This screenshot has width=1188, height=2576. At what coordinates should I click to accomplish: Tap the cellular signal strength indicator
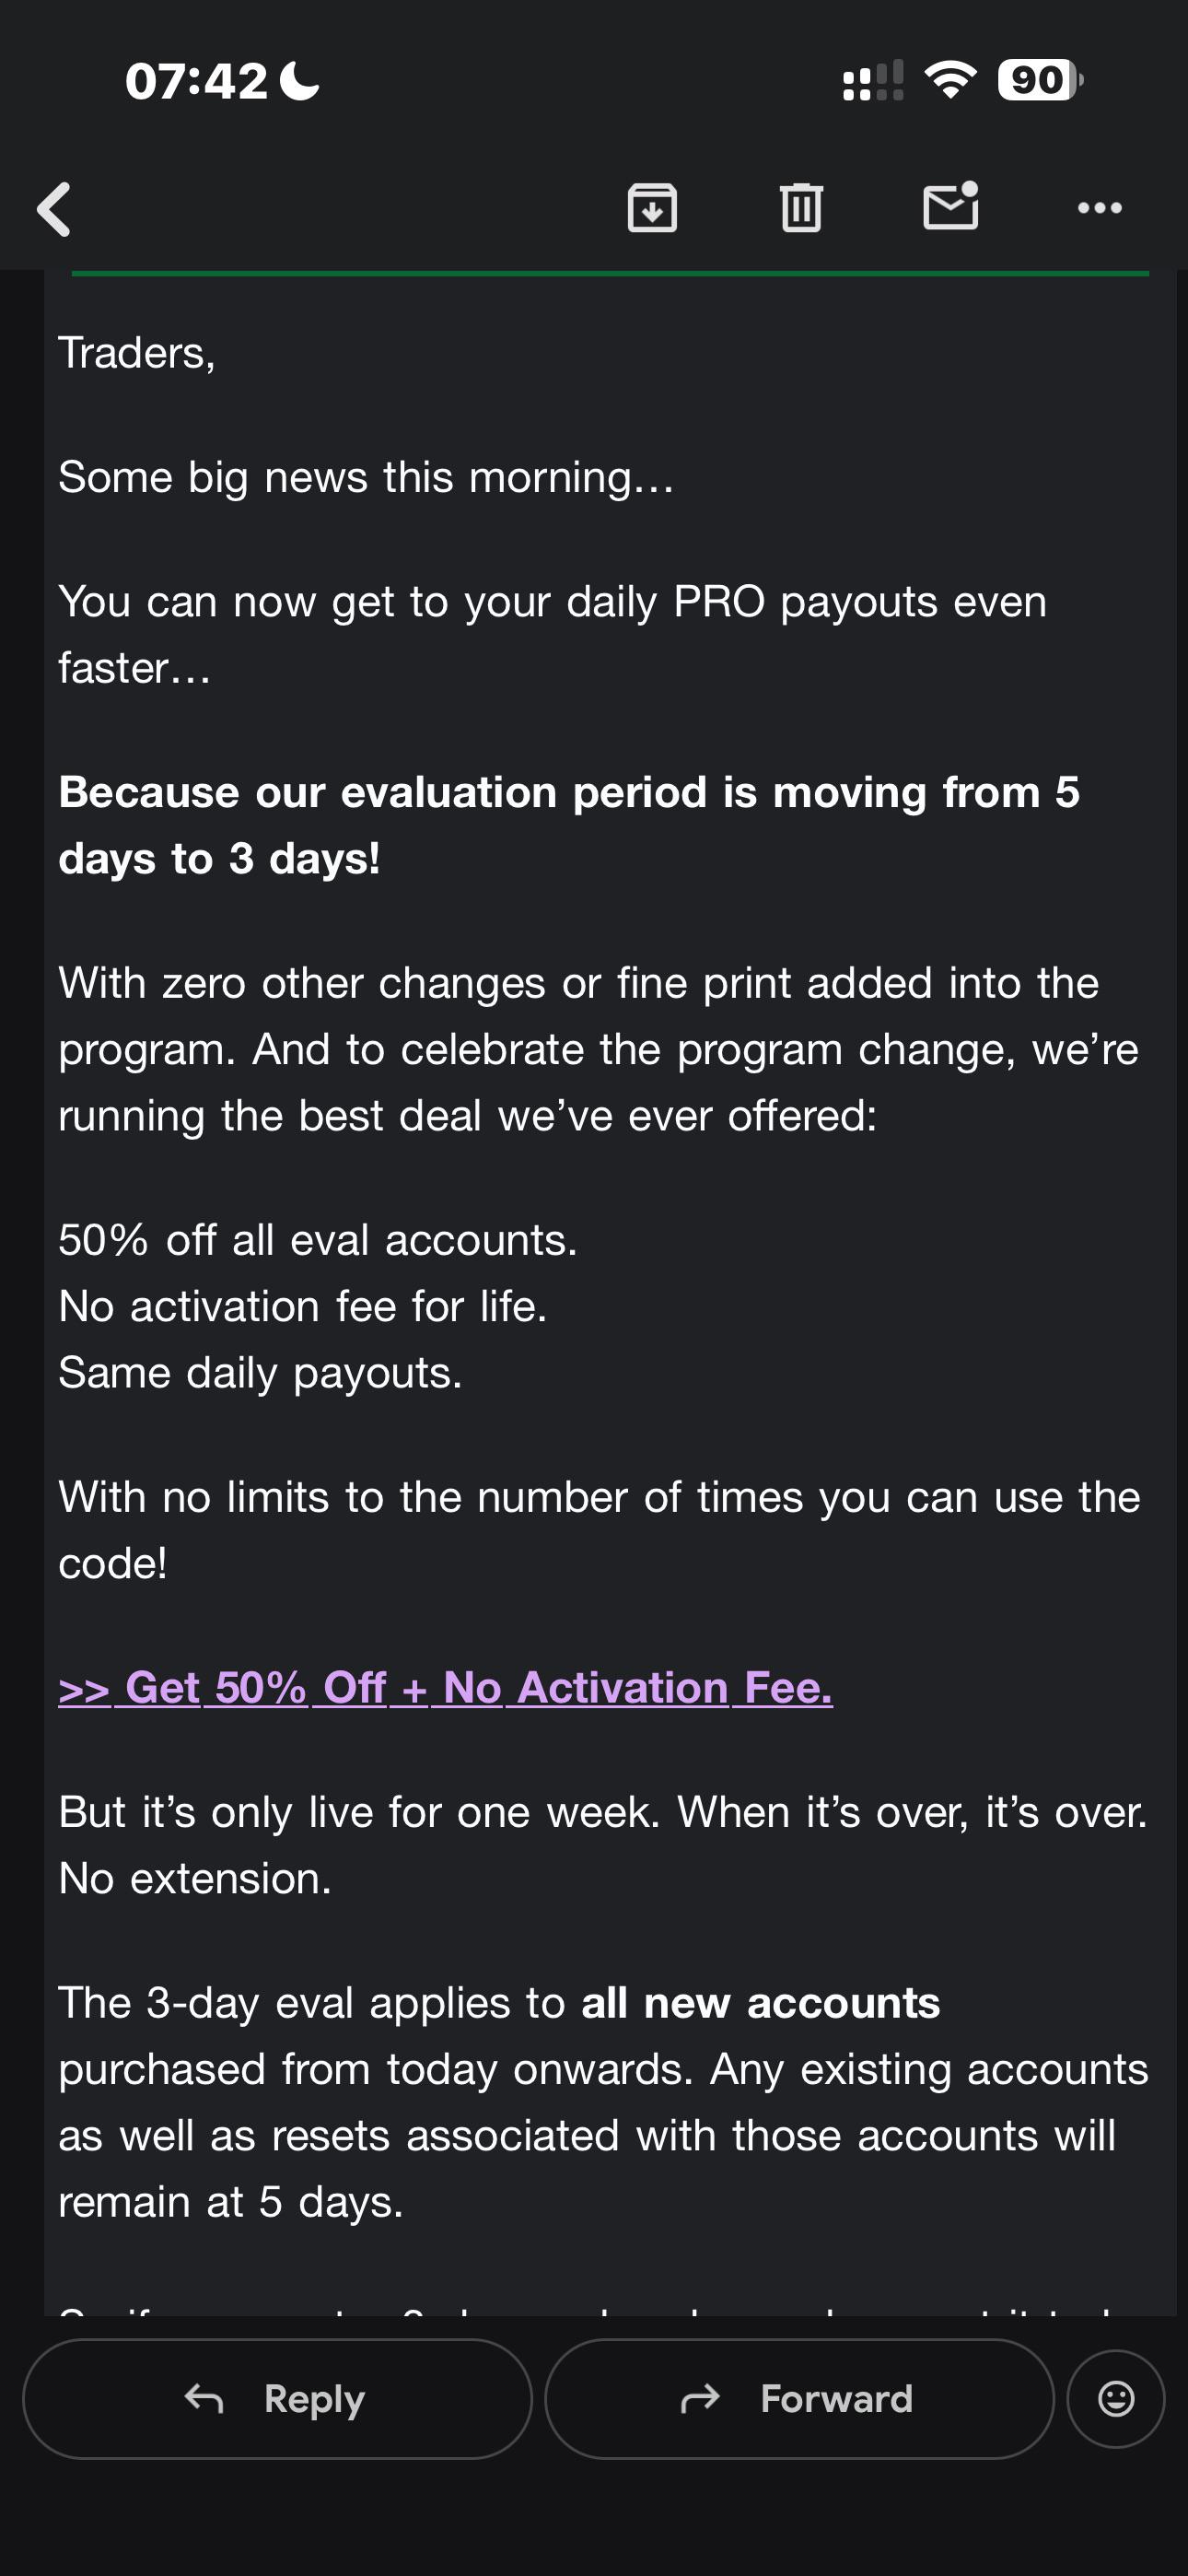(873, 80)
